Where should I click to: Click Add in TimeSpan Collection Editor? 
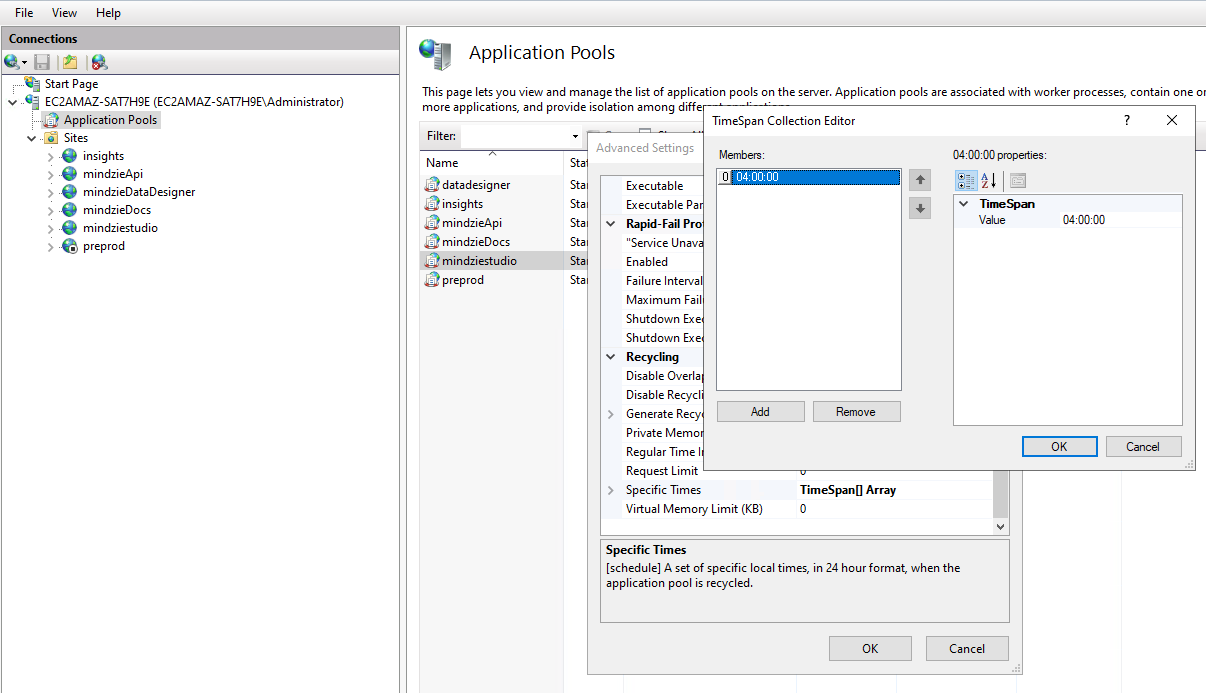(x=760, y=412)
